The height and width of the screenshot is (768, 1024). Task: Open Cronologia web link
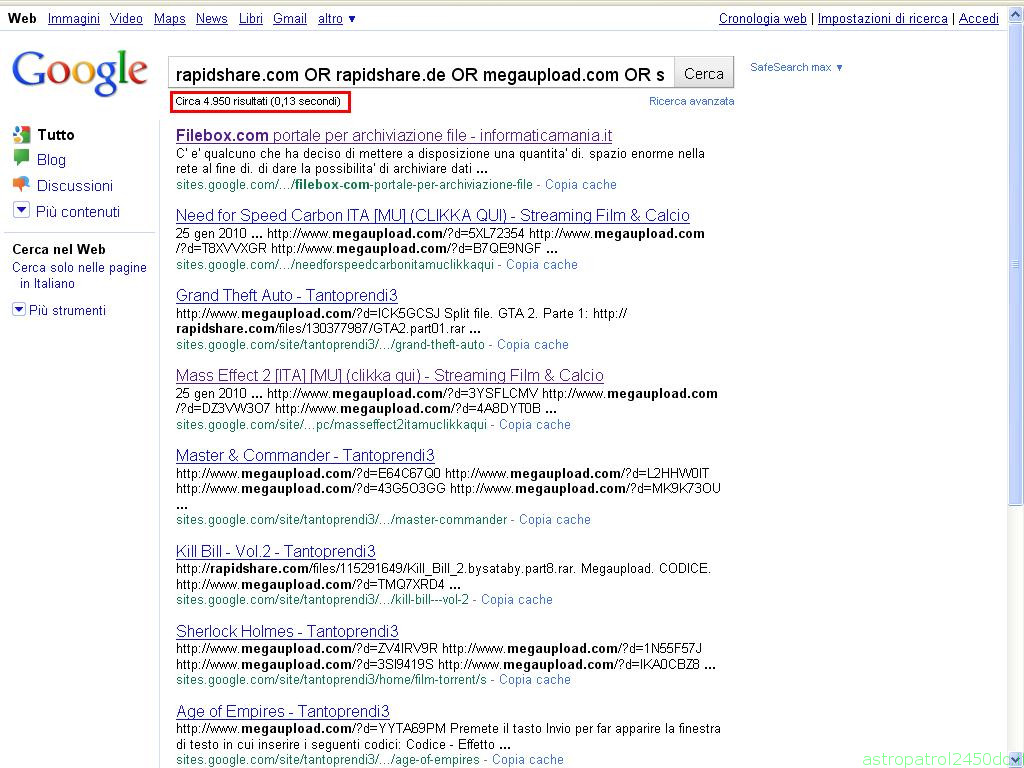[x=763, y=19]
